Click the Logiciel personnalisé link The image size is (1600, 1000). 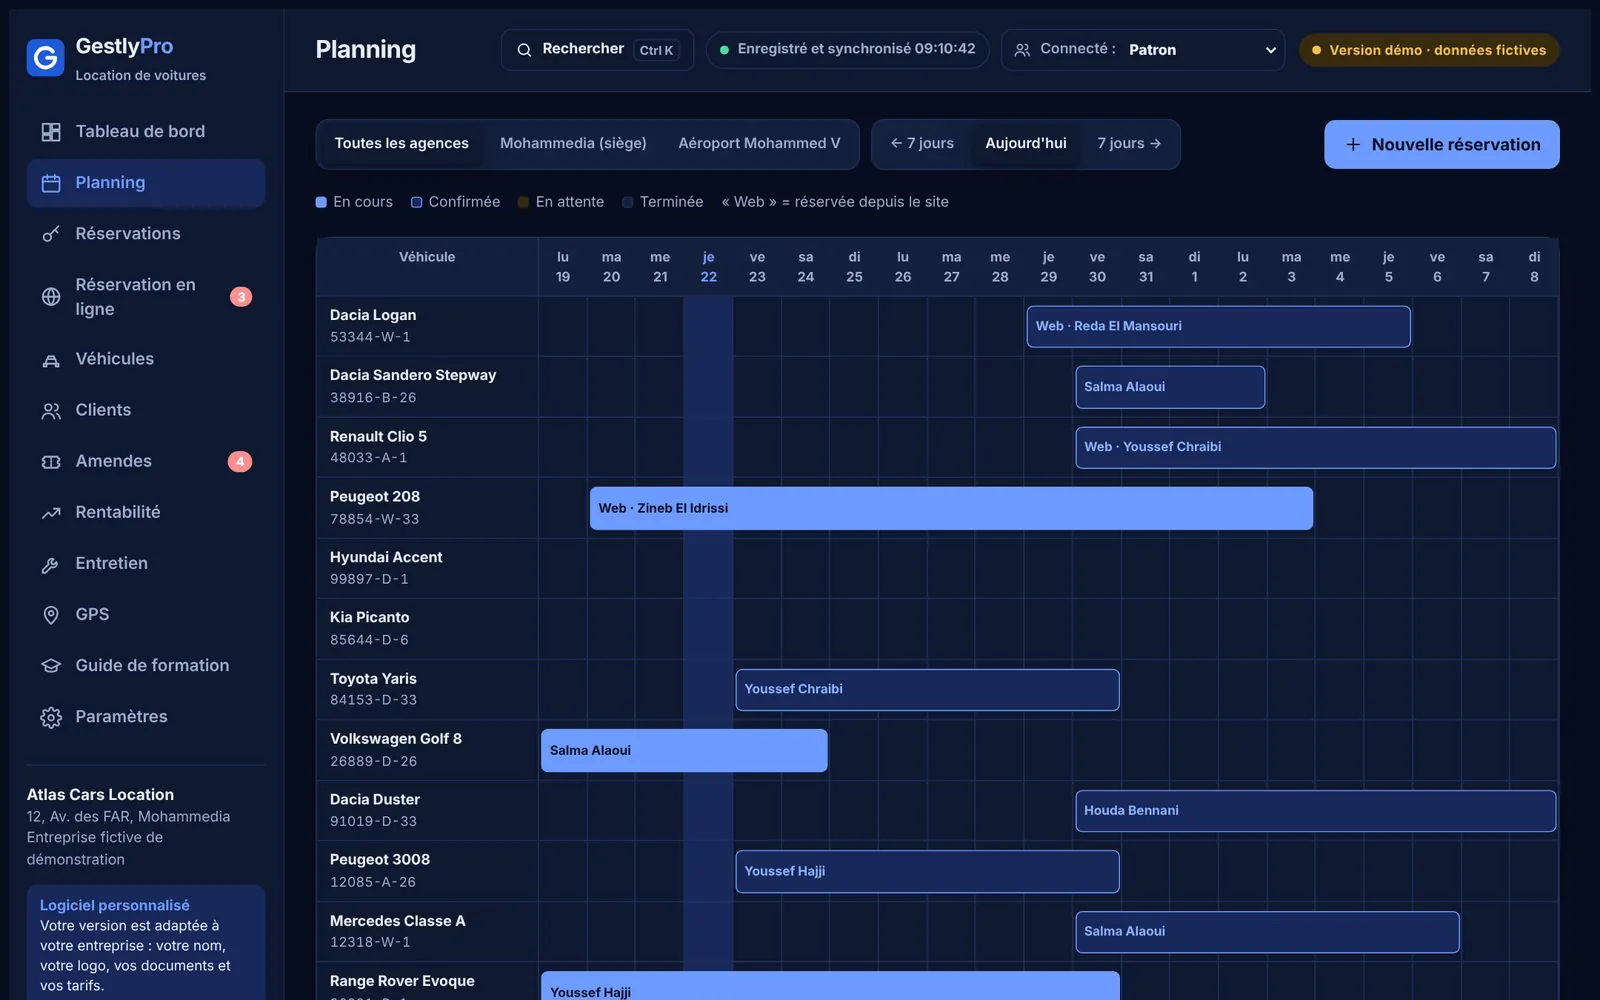(114, 906)
